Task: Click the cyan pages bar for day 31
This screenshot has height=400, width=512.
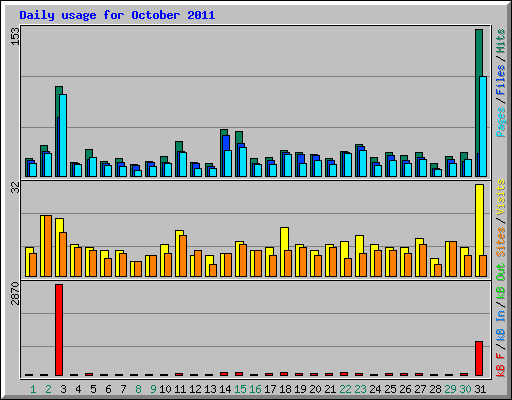Action: point(483,126)
